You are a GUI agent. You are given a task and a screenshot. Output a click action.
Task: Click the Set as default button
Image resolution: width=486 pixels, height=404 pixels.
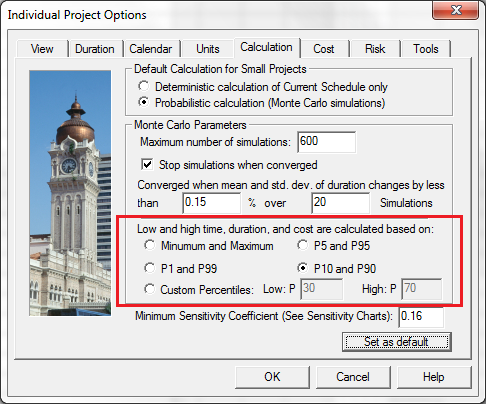tap(397, 342)
